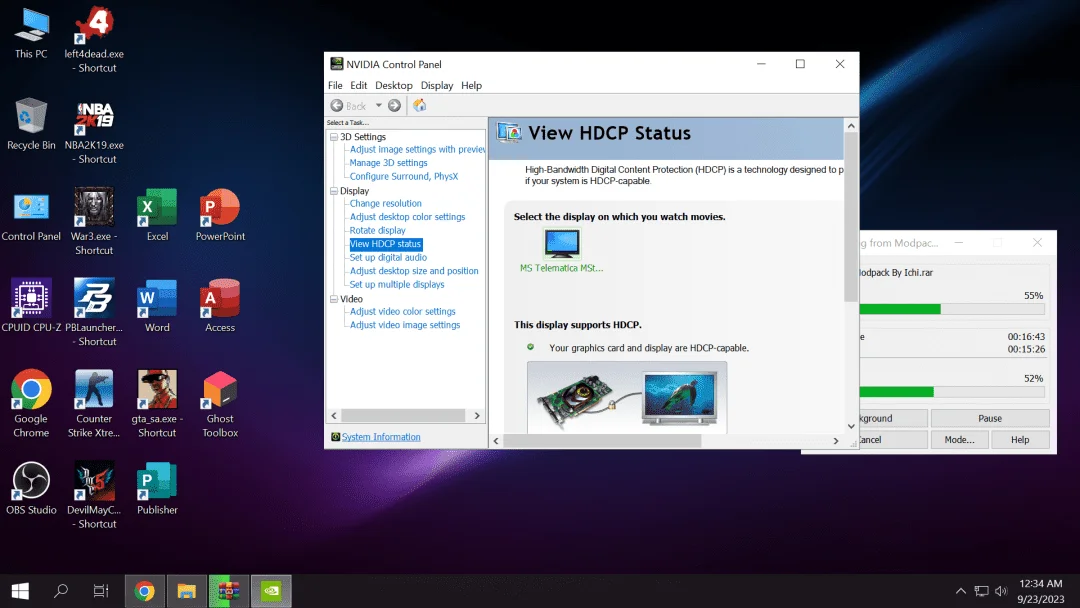Click Pause in the WinRAR extraction window

tap(990, 418)
